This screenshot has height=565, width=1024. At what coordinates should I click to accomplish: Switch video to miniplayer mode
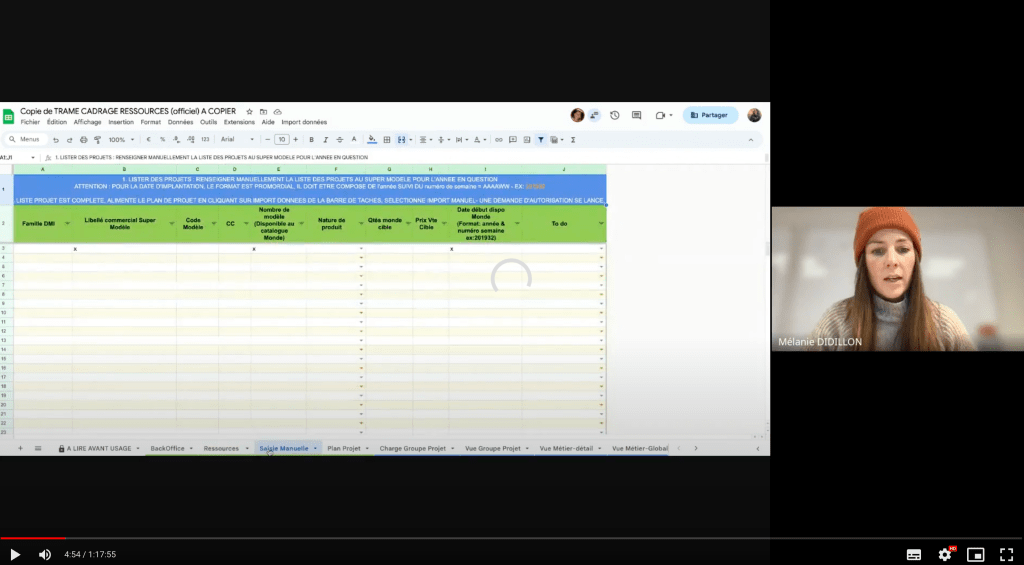(x=976, y=554)
